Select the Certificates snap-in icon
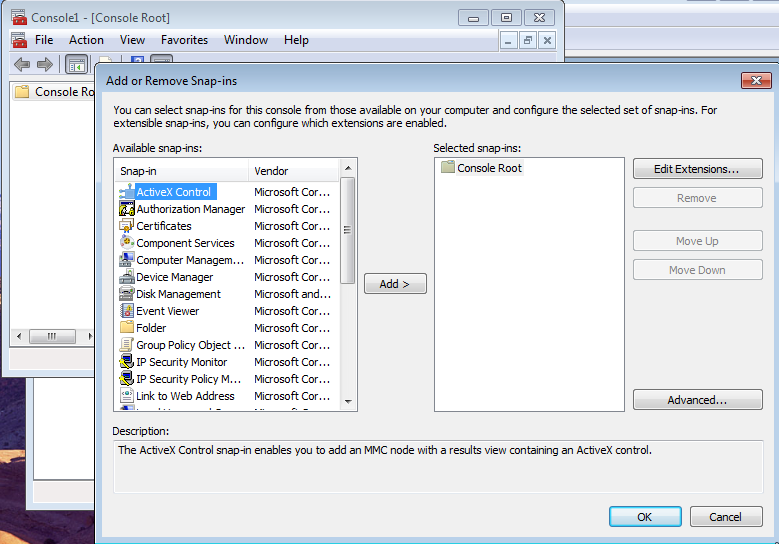The image size is (779, 544). (x=127, y=226)
